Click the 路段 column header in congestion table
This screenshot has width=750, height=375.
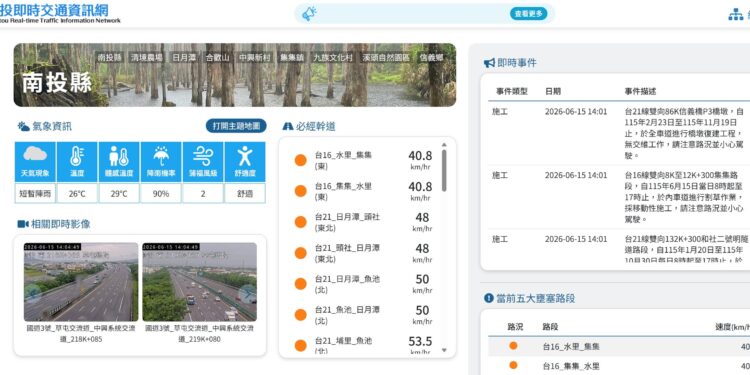(x=550, y=327)
